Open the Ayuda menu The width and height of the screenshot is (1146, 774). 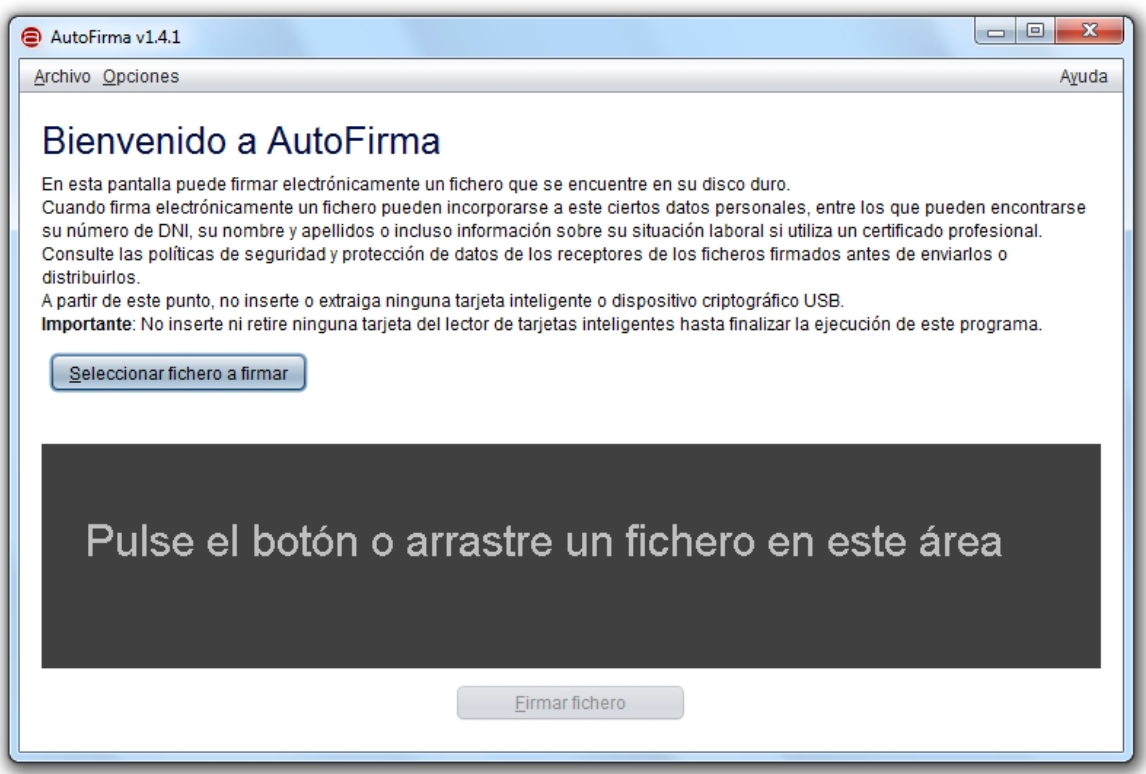tap(1083, 76)
